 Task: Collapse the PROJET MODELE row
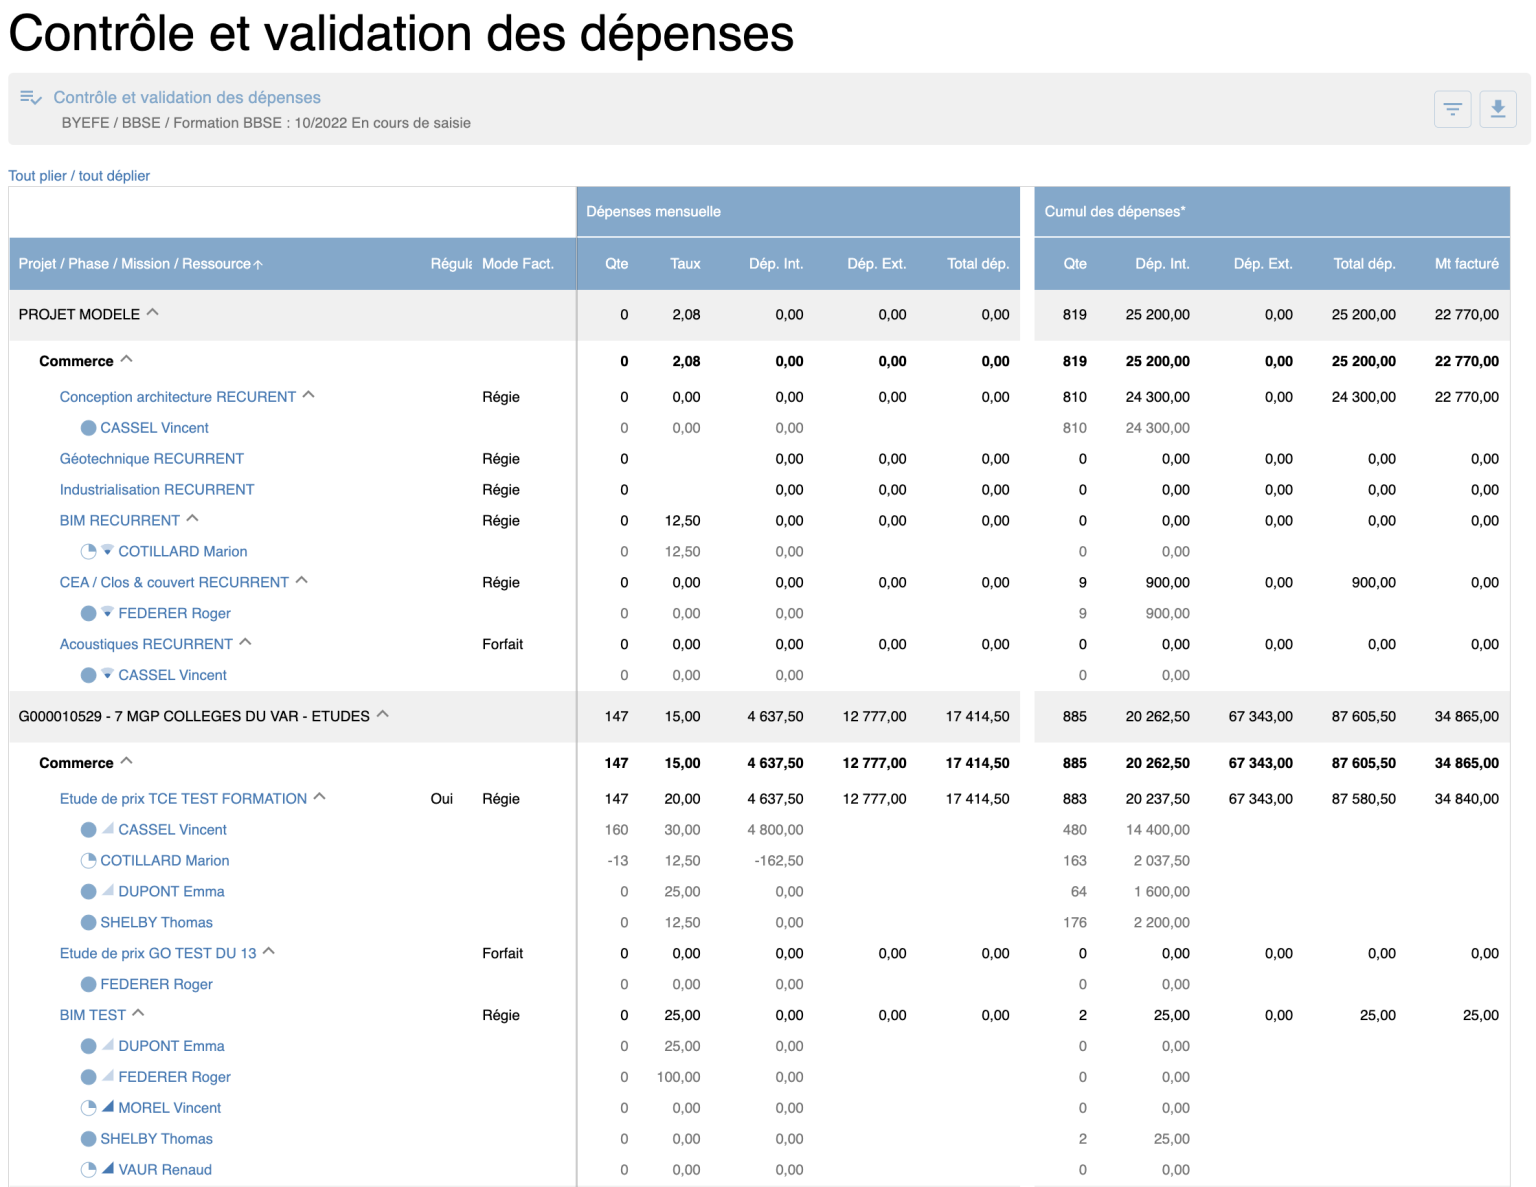click(x=153, y=312)
